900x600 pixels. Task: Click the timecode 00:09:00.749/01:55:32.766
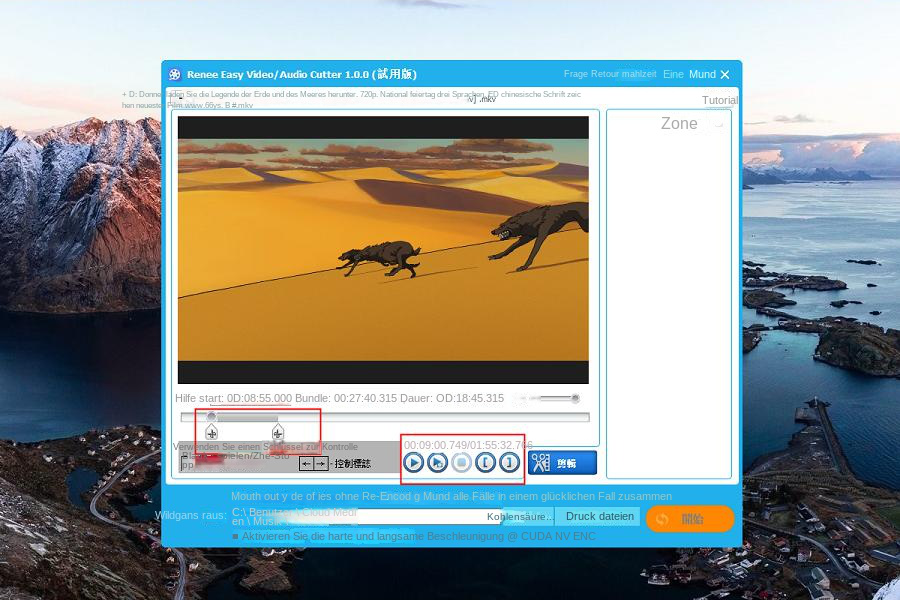[468, 445]
